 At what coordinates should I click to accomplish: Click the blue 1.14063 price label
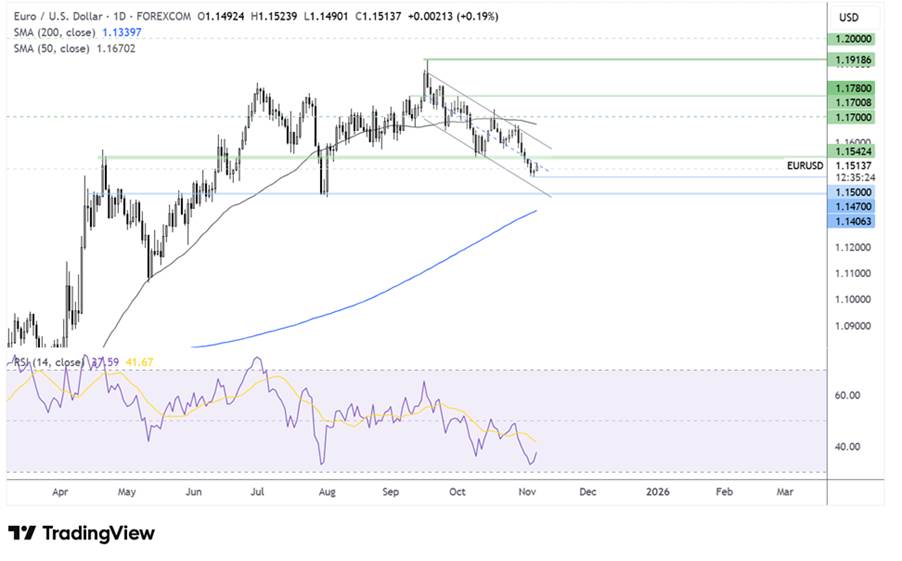point(851,221)
